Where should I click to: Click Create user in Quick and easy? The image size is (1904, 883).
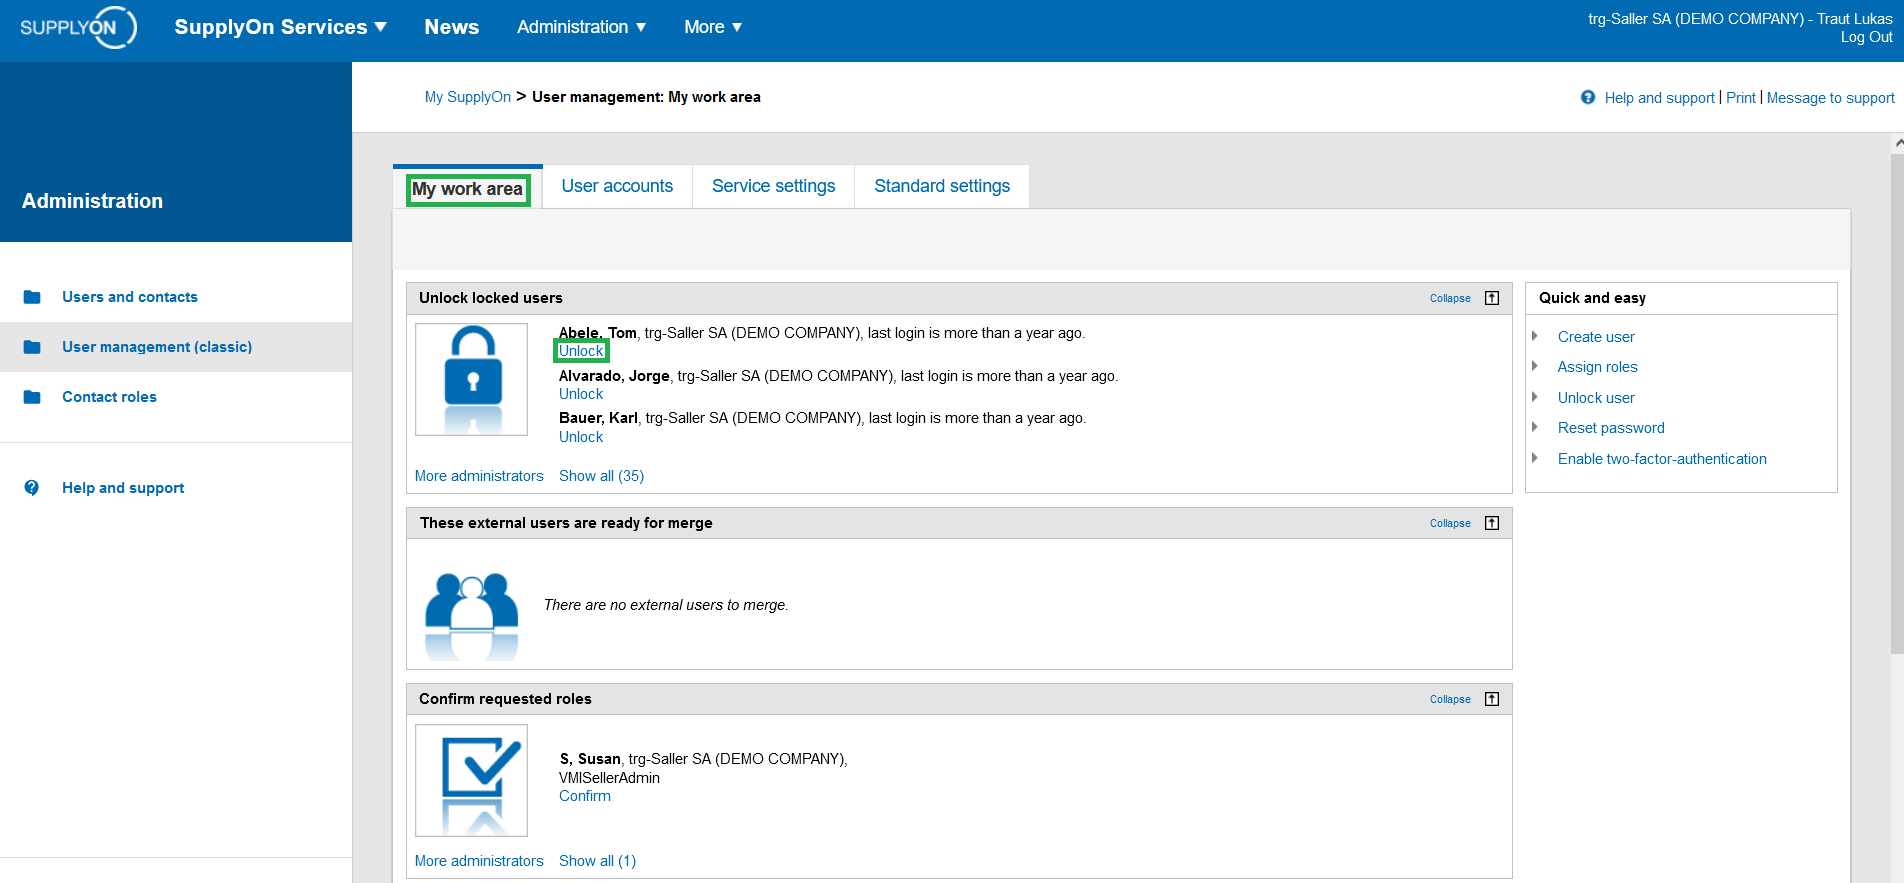click(x=1596, y=337)
